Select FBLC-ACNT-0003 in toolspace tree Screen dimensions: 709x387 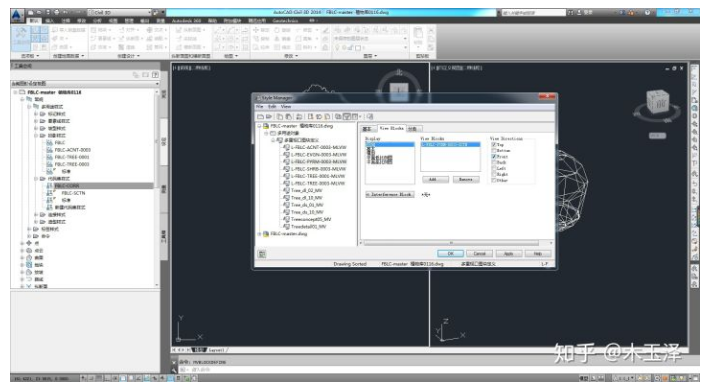coord(72,150)
